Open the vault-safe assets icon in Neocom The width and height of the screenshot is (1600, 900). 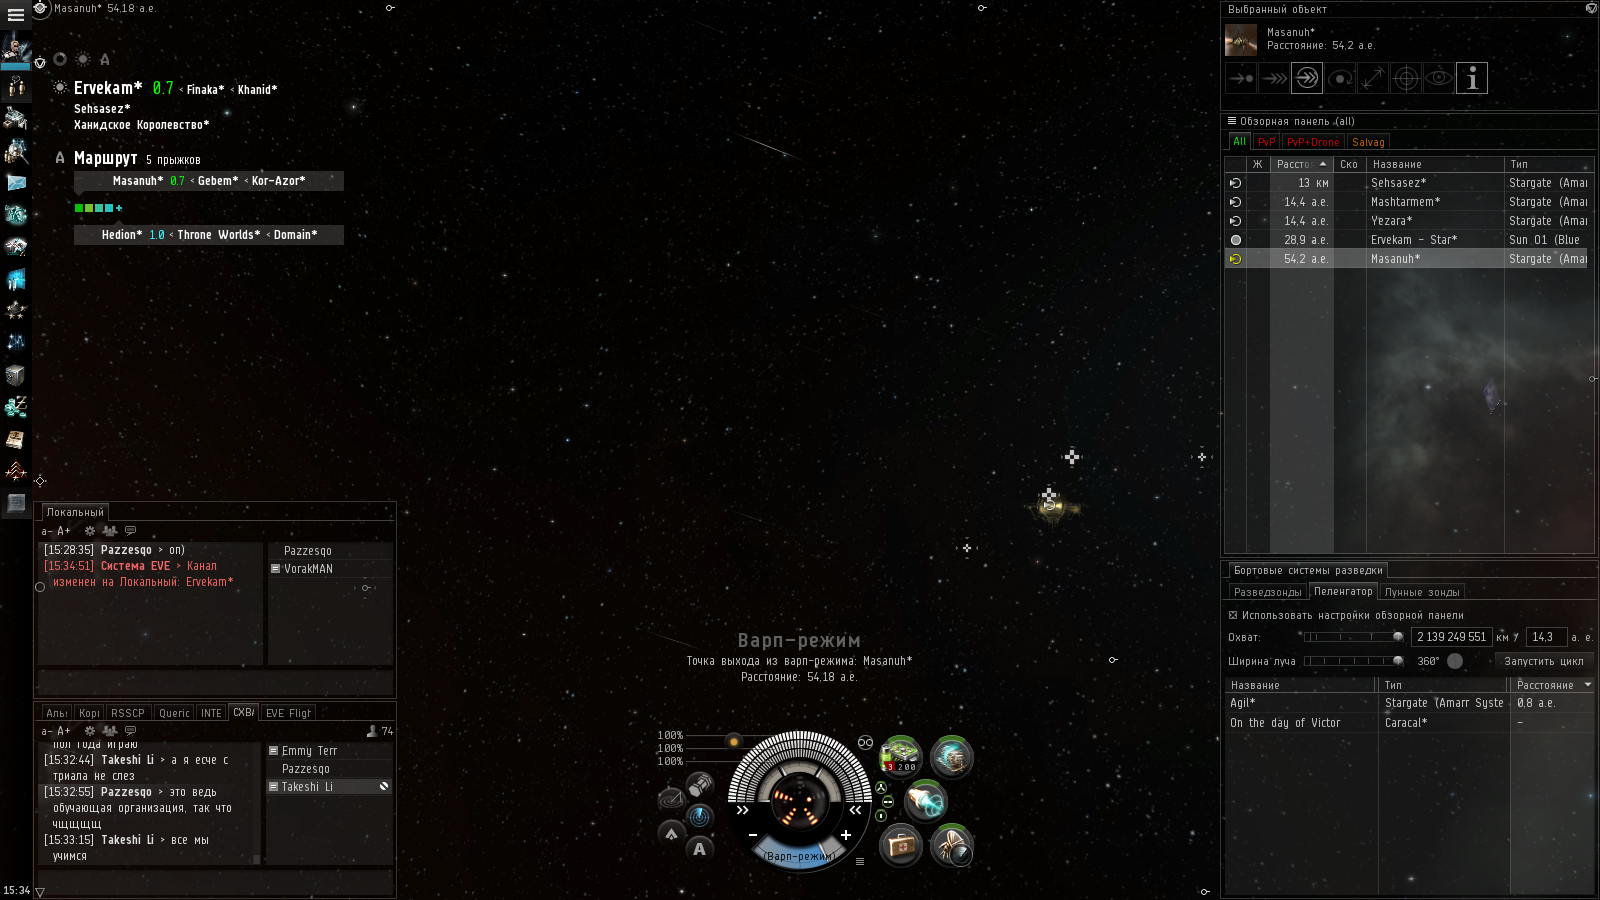[x=16, y=375]
